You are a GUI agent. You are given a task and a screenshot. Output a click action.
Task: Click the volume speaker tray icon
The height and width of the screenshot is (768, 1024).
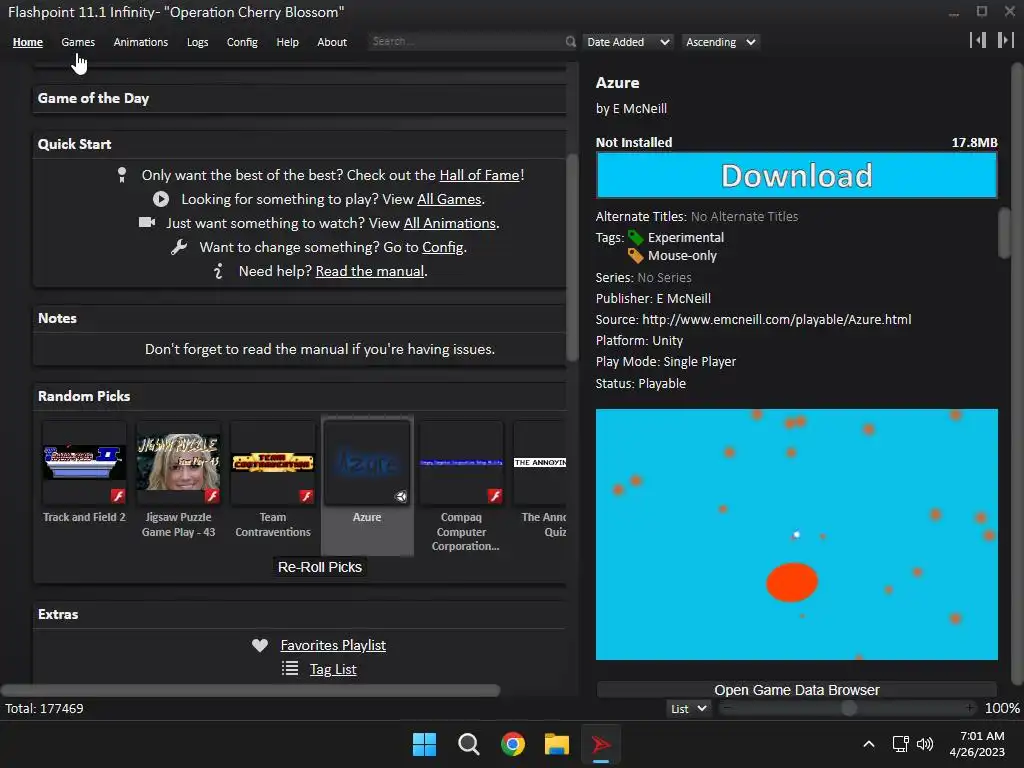[x=925, y=744]
